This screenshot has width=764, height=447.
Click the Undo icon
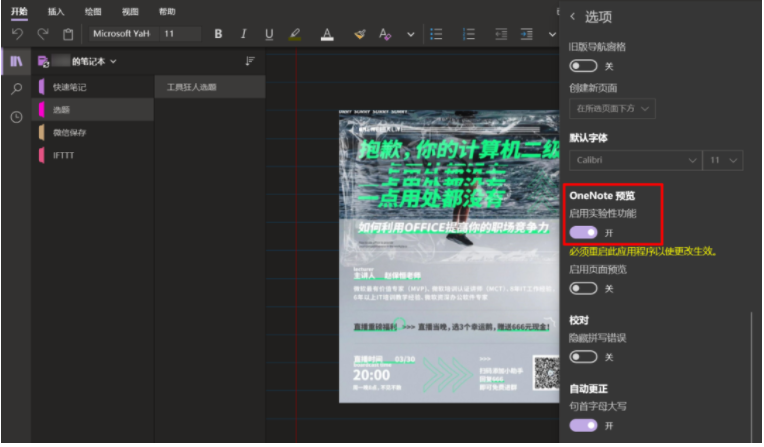click(17, 34)
